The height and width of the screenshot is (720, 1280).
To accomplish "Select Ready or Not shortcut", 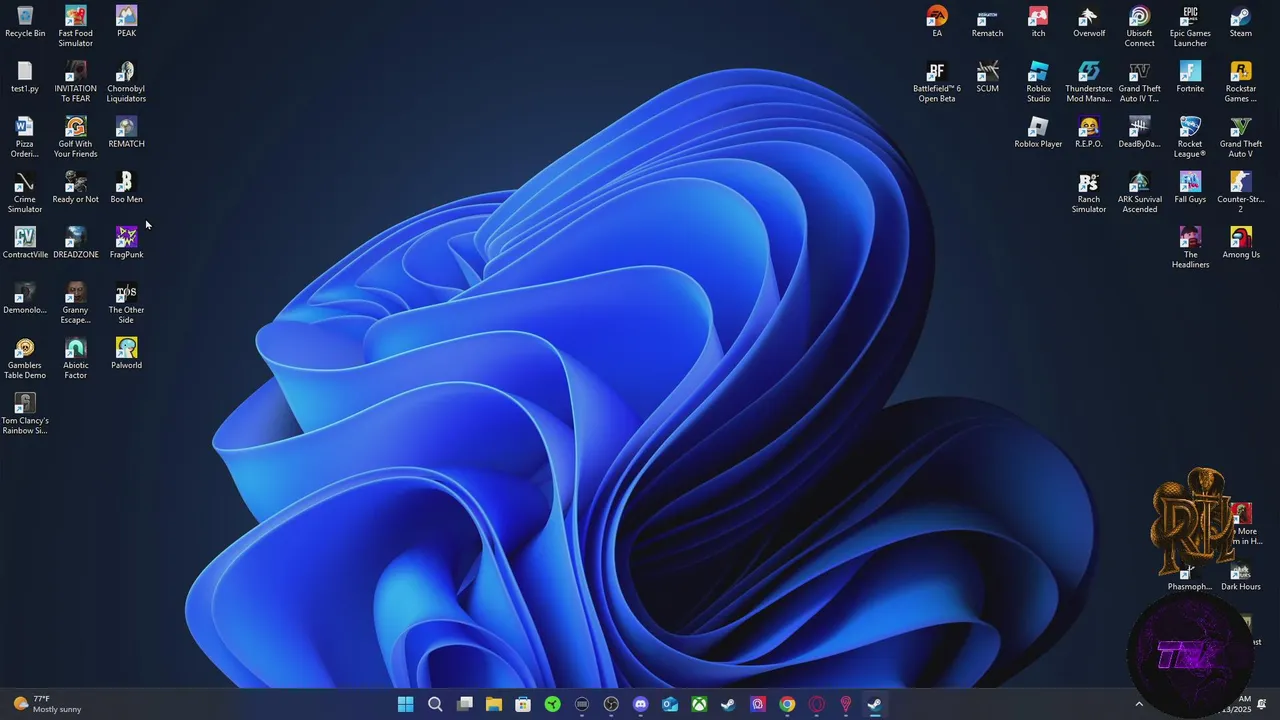I will pyautogui.click(x=76, y=188).
